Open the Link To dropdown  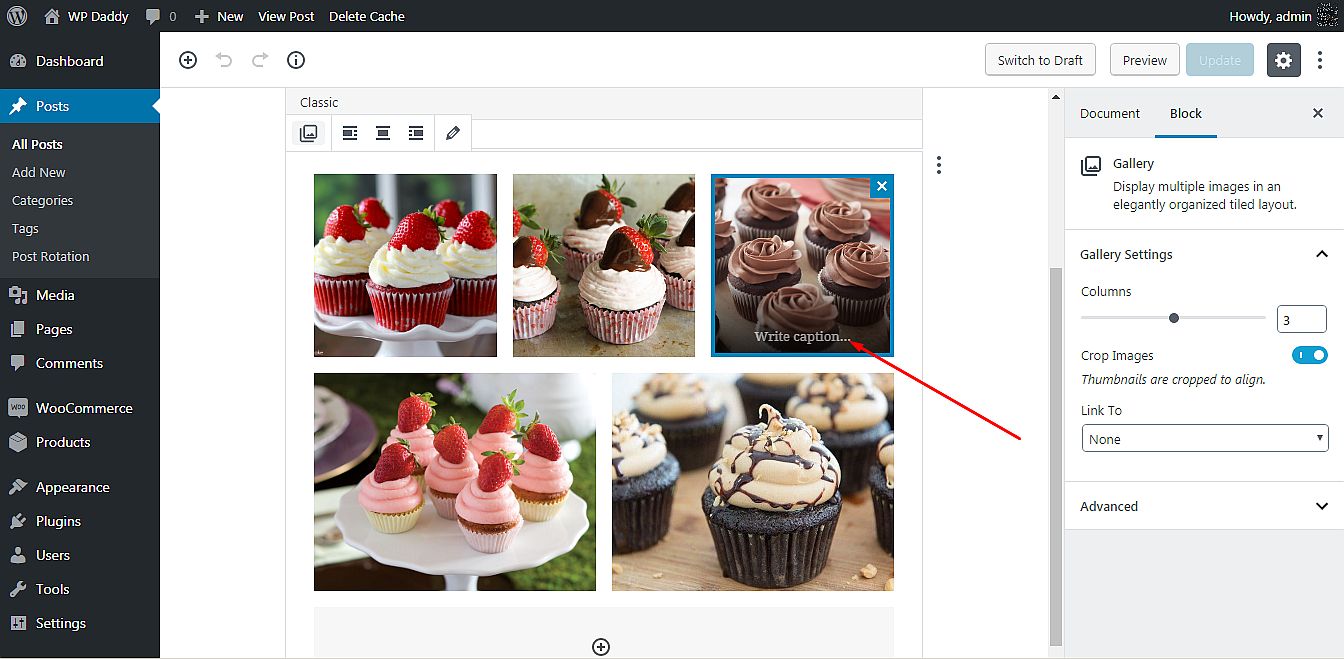(x=1205, y=439)
